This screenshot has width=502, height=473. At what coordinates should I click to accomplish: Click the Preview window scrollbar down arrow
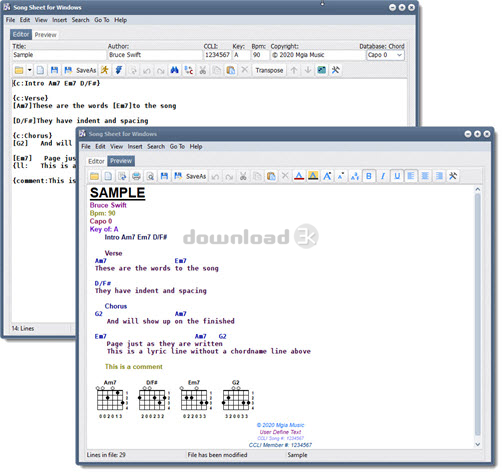[478, 444]
